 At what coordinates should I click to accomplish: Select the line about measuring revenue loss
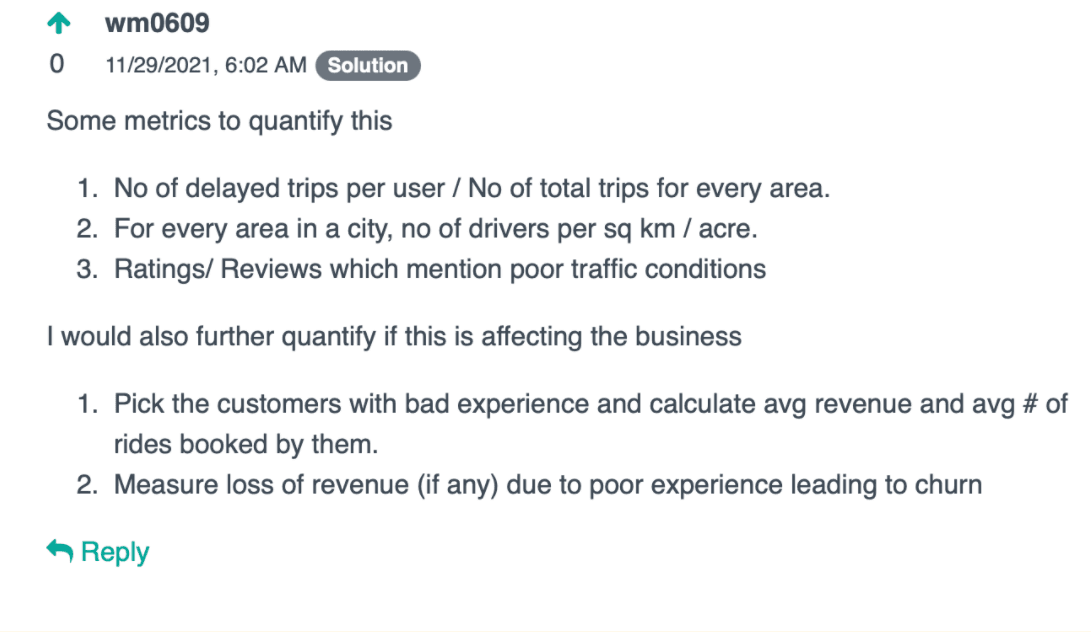(x=547, y=484)
